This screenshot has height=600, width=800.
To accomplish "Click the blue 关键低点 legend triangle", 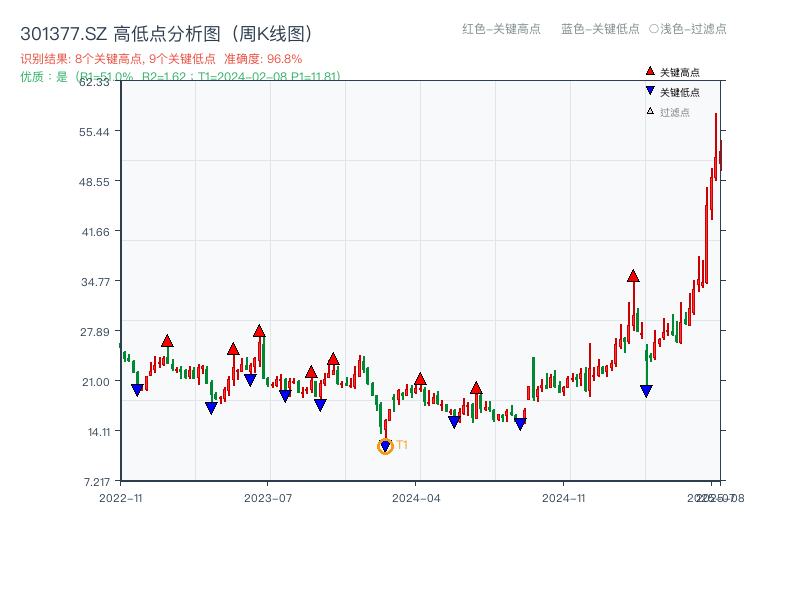I will pos(649,91).
